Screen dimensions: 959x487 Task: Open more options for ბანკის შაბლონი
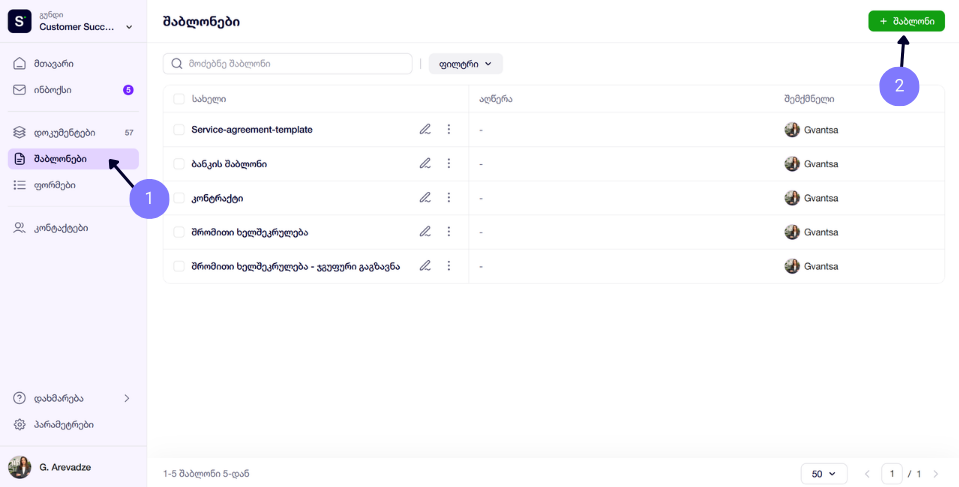[x=449, y=163]
